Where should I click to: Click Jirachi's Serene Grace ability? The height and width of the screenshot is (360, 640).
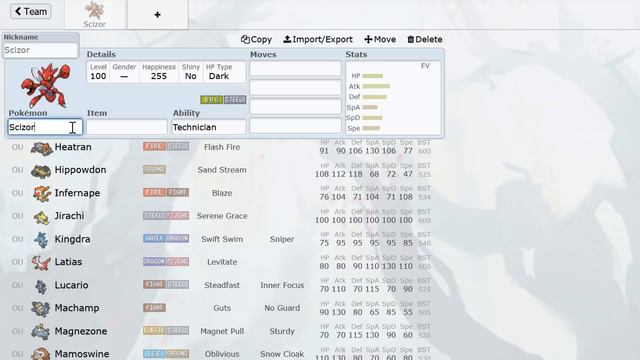222,216
